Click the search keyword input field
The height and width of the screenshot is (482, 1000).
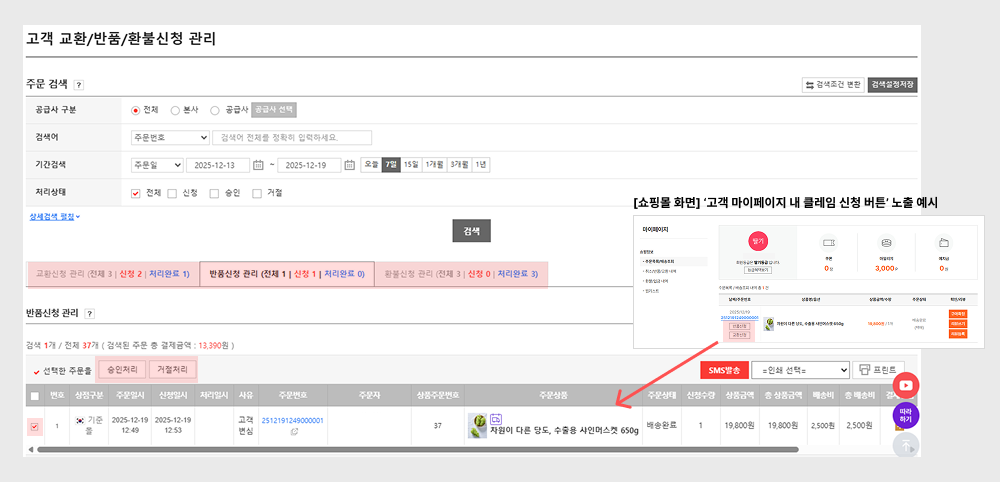(x=293, y=138)
